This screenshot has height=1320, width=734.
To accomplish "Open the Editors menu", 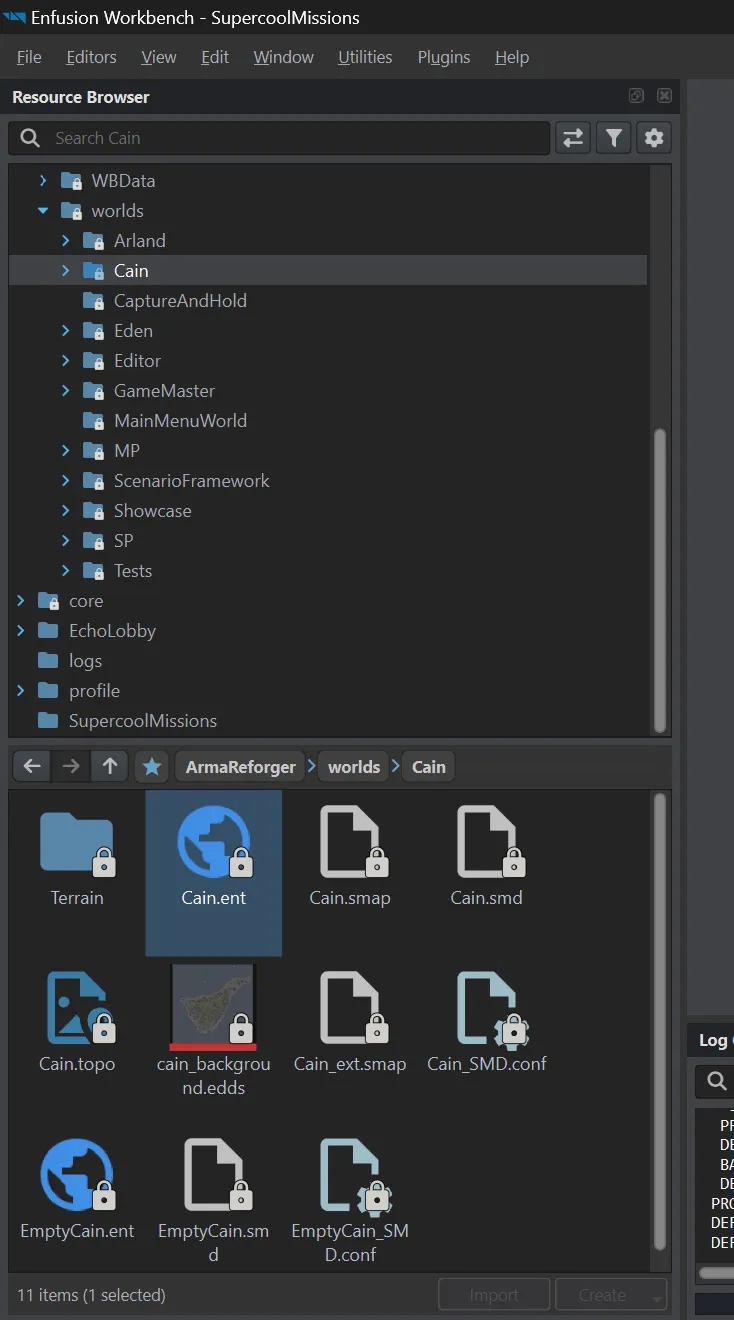I will pyautogui.click(x=91, y=57).
